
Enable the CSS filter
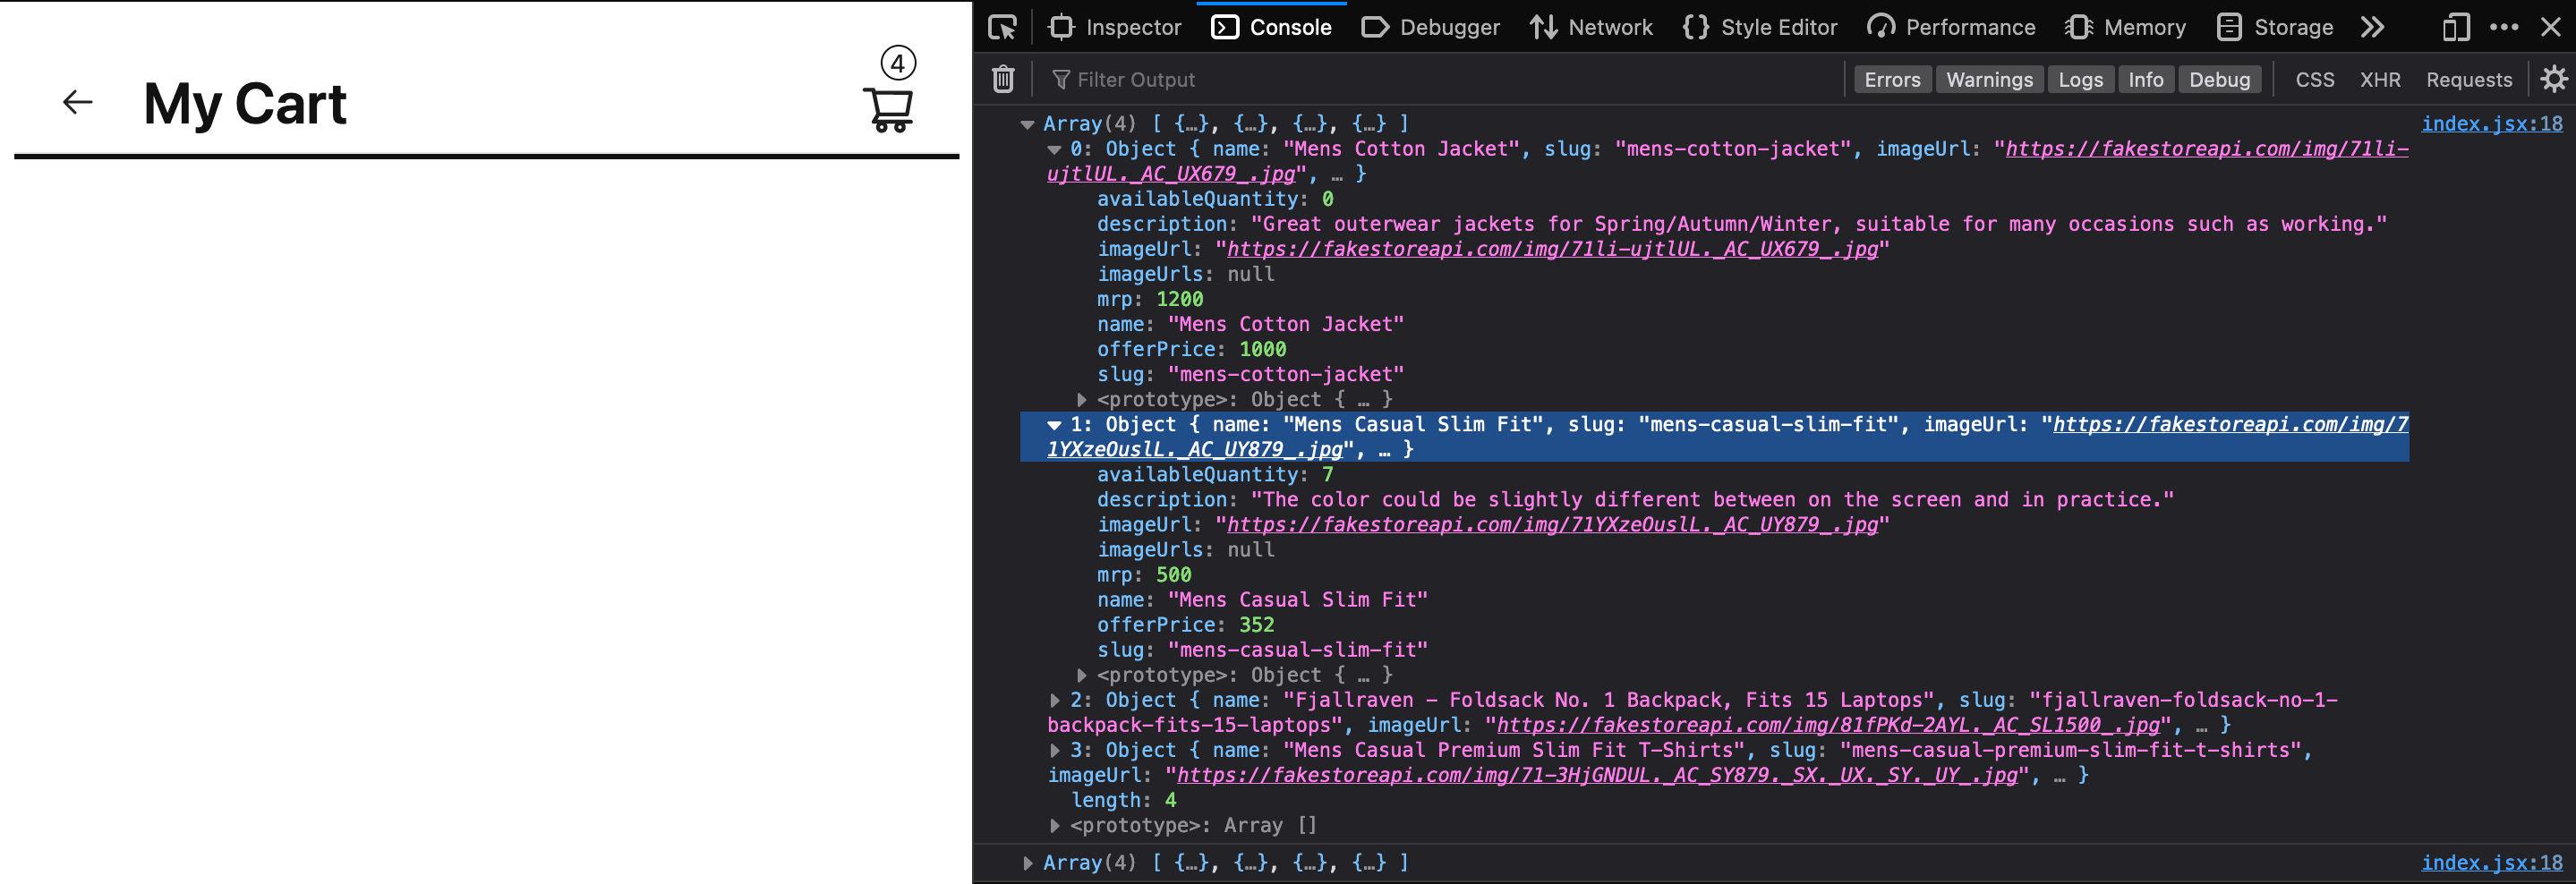[2314, 80]
